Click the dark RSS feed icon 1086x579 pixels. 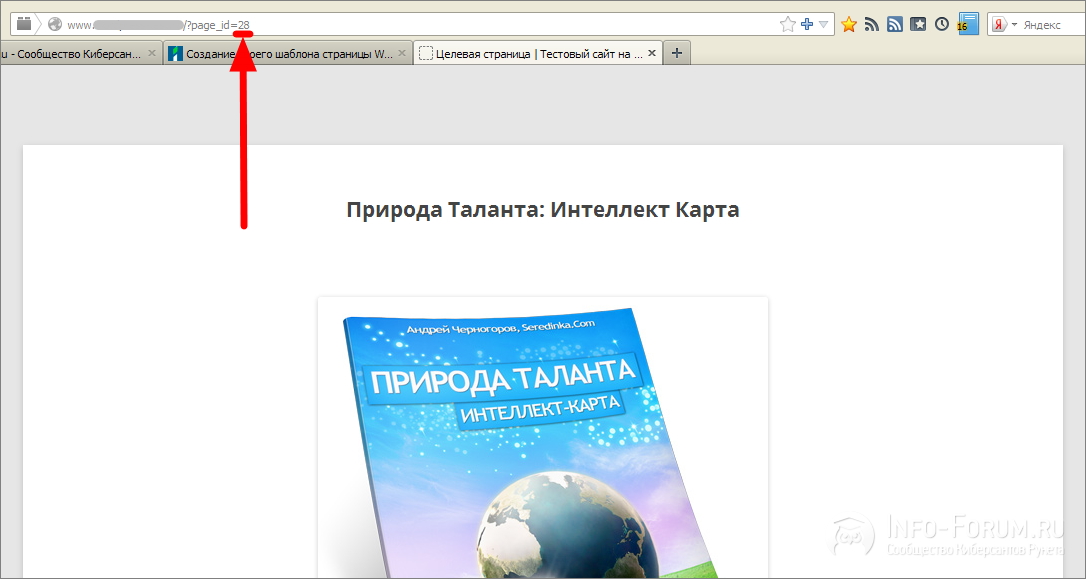click(x=872, y=25)
